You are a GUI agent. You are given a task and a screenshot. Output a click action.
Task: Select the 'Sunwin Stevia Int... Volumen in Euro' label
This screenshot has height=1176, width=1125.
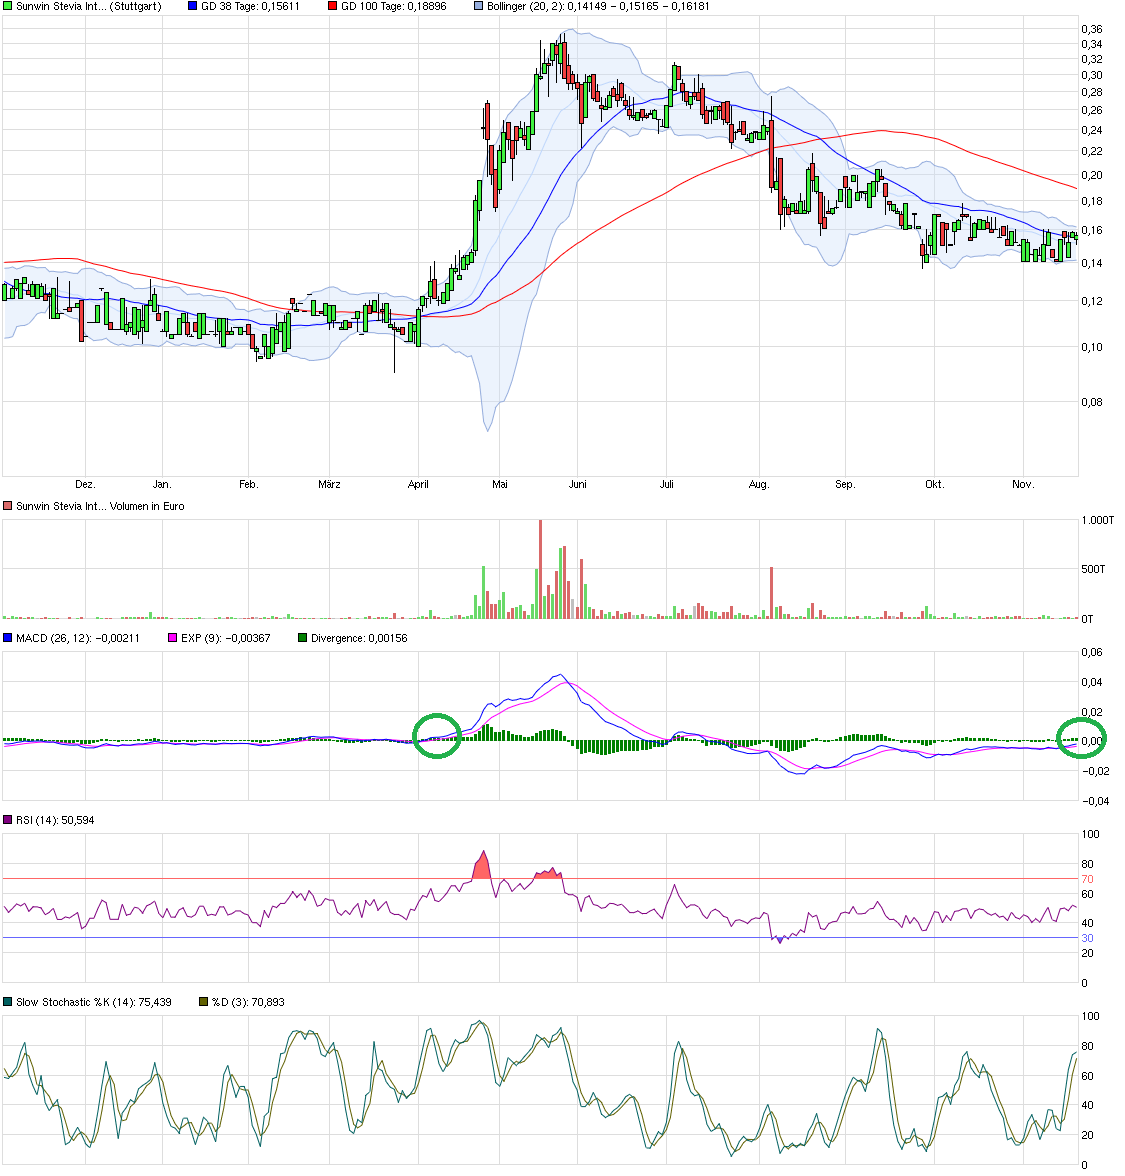click(100, 506)
